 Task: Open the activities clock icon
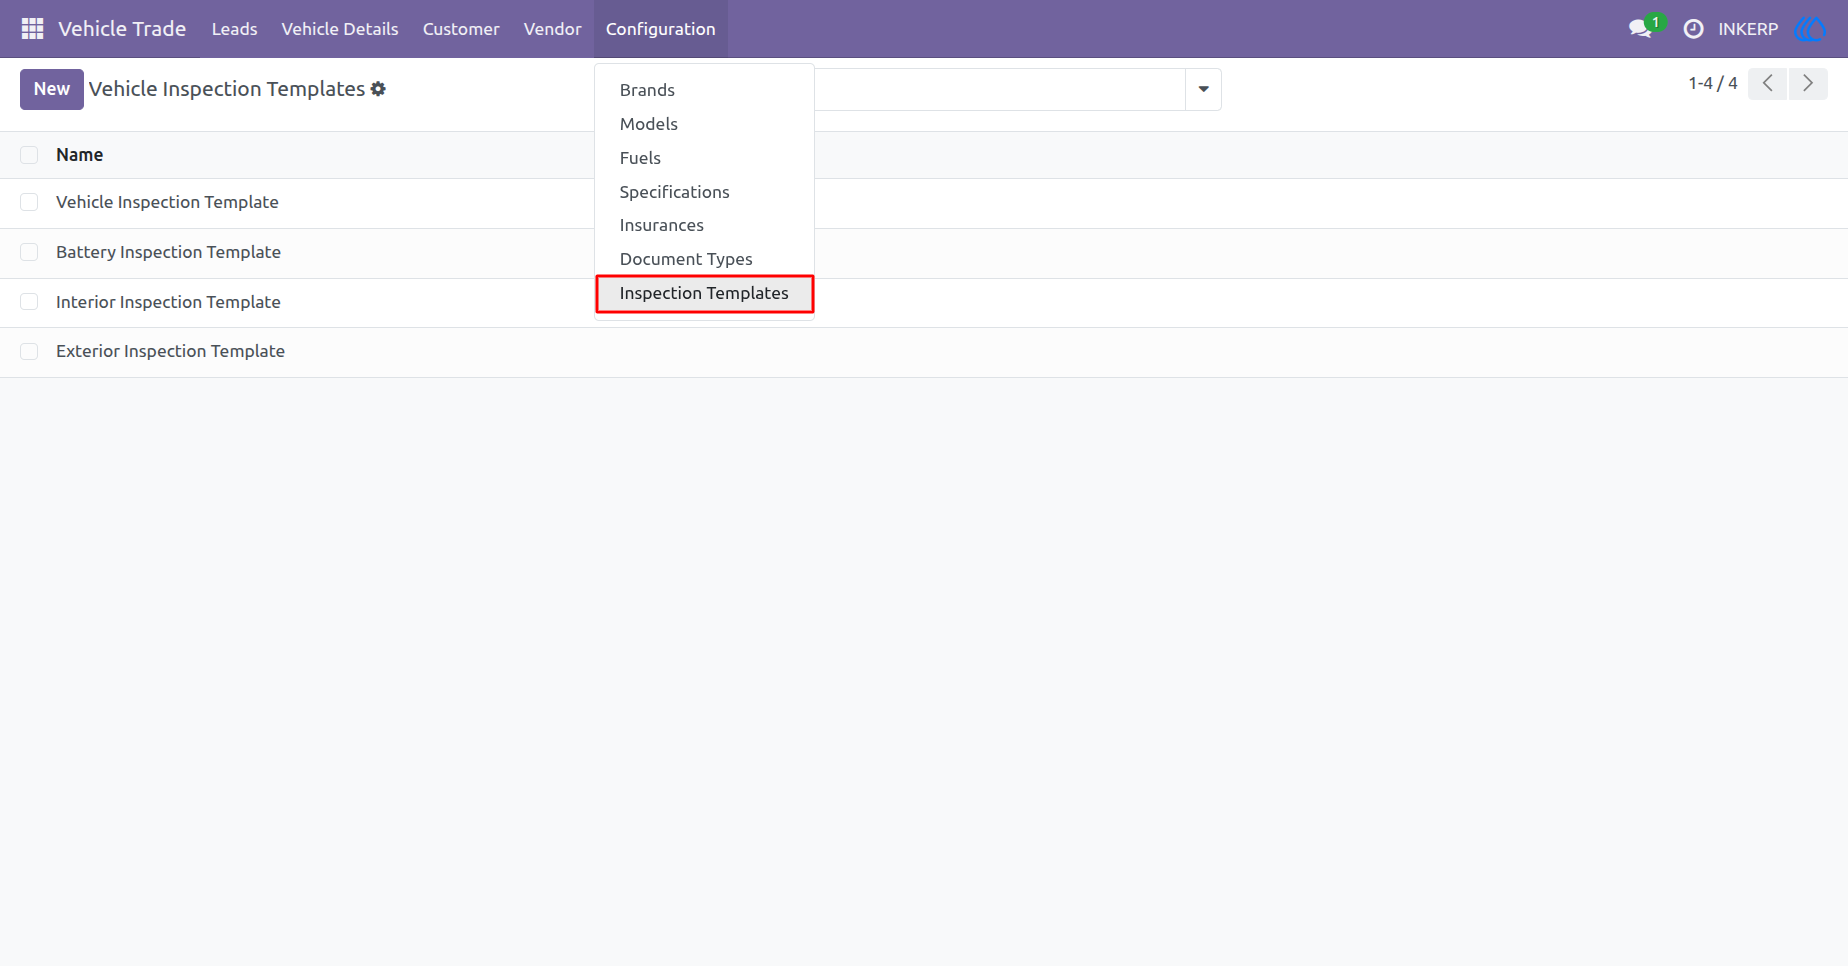[x=1693, y=29]
